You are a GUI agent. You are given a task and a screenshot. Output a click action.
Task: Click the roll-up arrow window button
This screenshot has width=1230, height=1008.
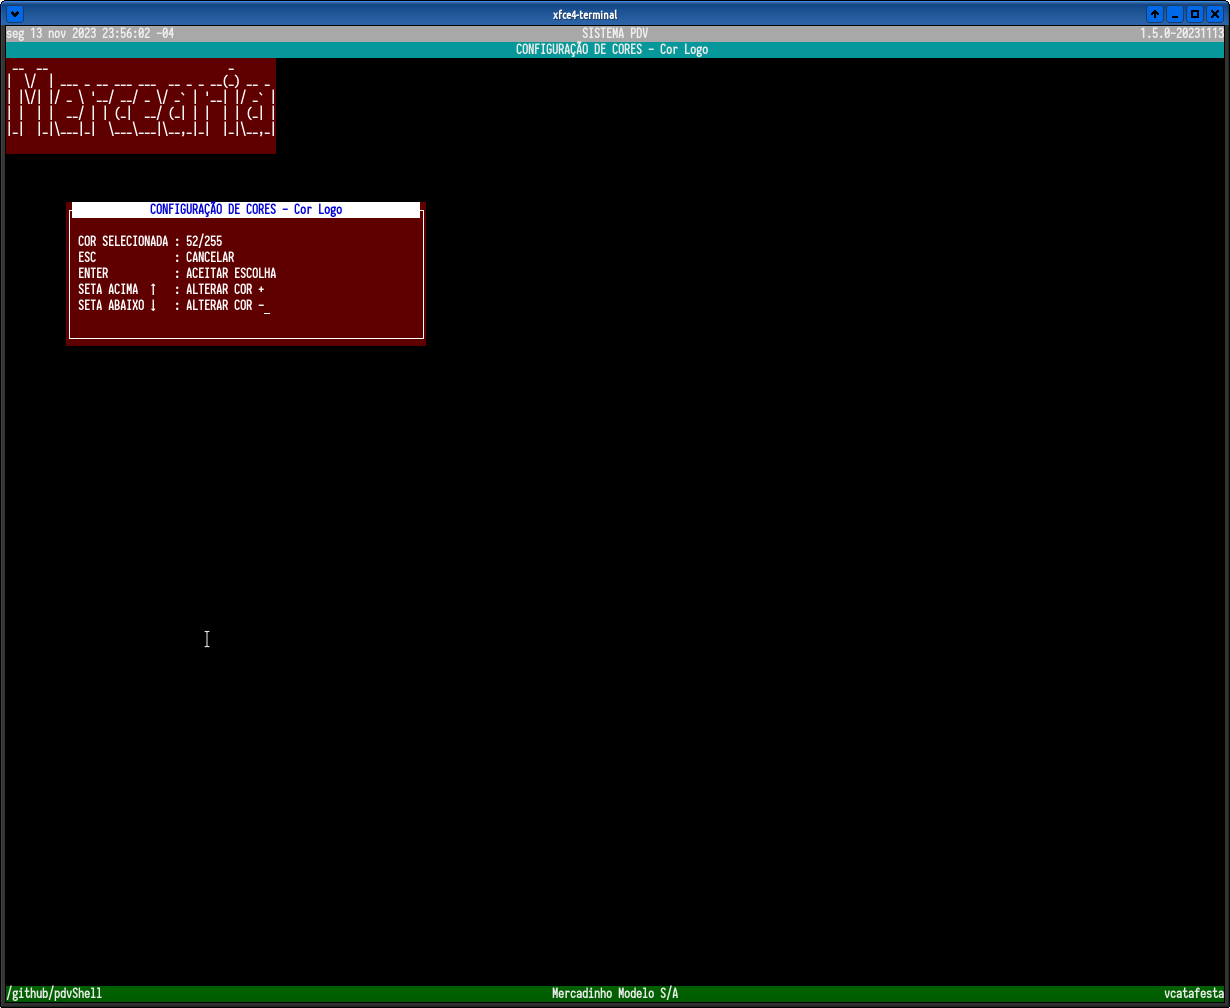[1155, 14]
